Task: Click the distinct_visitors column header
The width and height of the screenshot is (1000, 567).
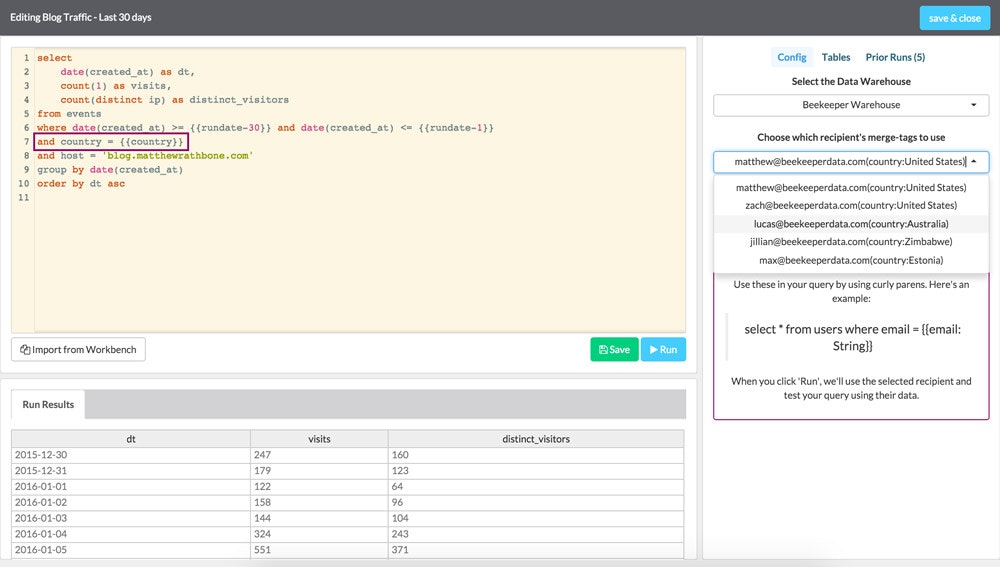Action: (536, 438)
